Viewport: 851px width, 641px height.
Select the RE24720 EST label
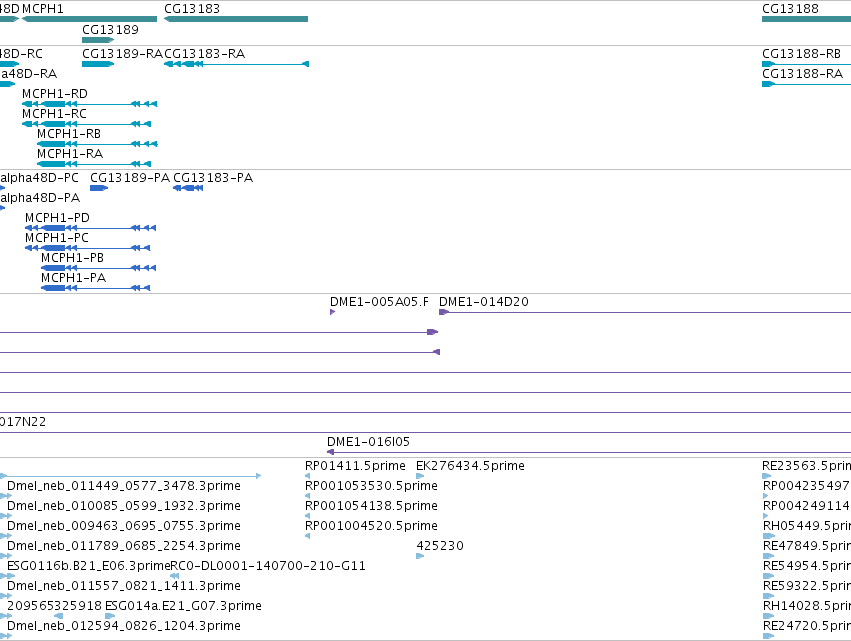pos(806,626)
